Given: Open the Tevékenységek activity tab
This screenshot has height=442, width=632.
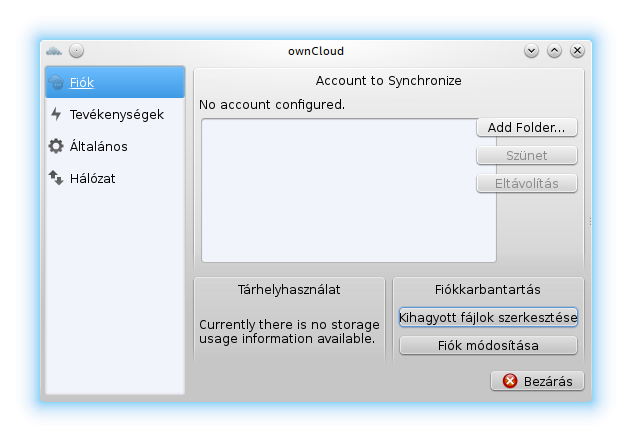Looking at the screenshot, I should click(x=115, y=114).
